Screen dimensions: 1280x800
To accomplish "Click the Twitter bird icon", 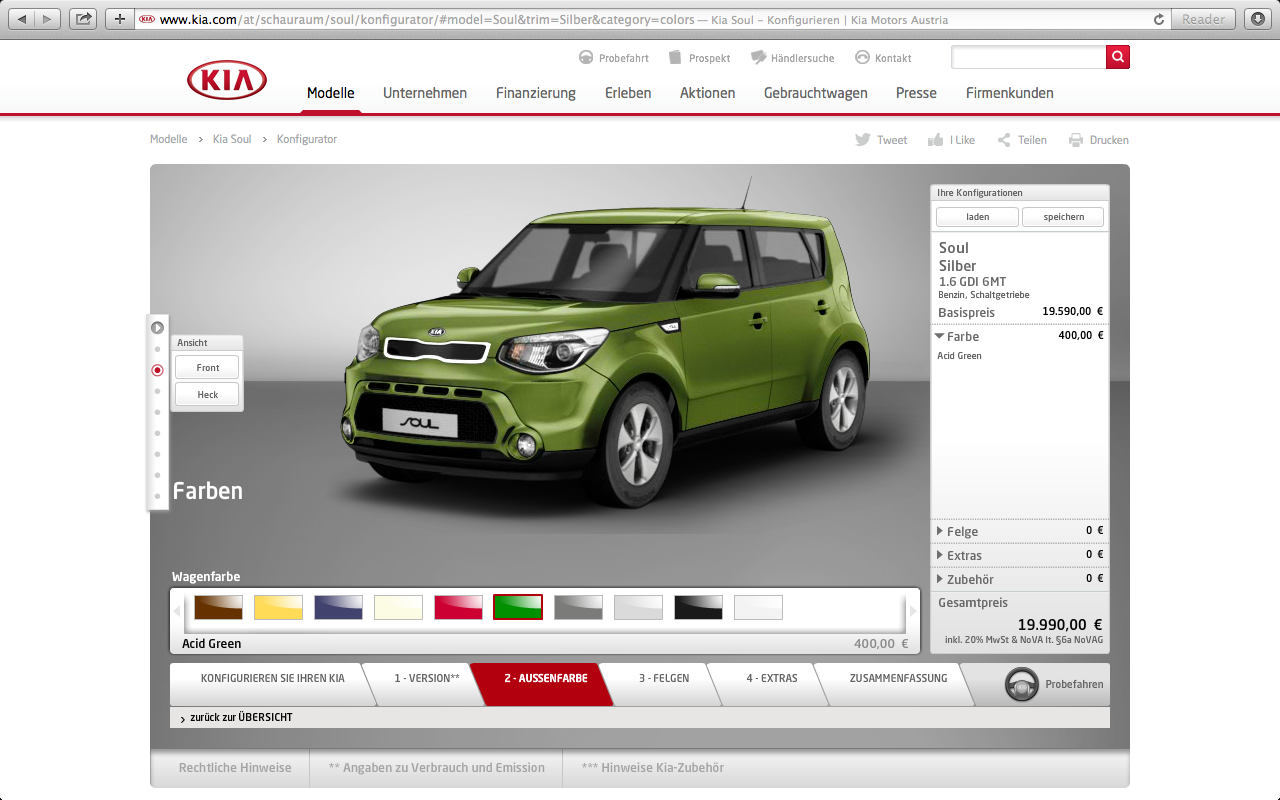I will (x=862, y=140).
